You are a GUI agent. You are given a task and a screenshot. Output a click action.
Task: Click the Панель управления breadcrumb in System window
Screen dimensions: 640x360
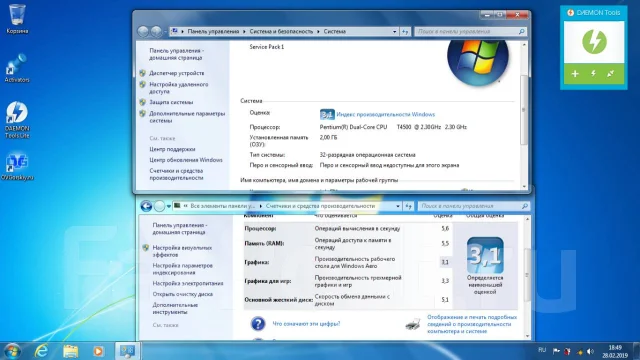213,31
